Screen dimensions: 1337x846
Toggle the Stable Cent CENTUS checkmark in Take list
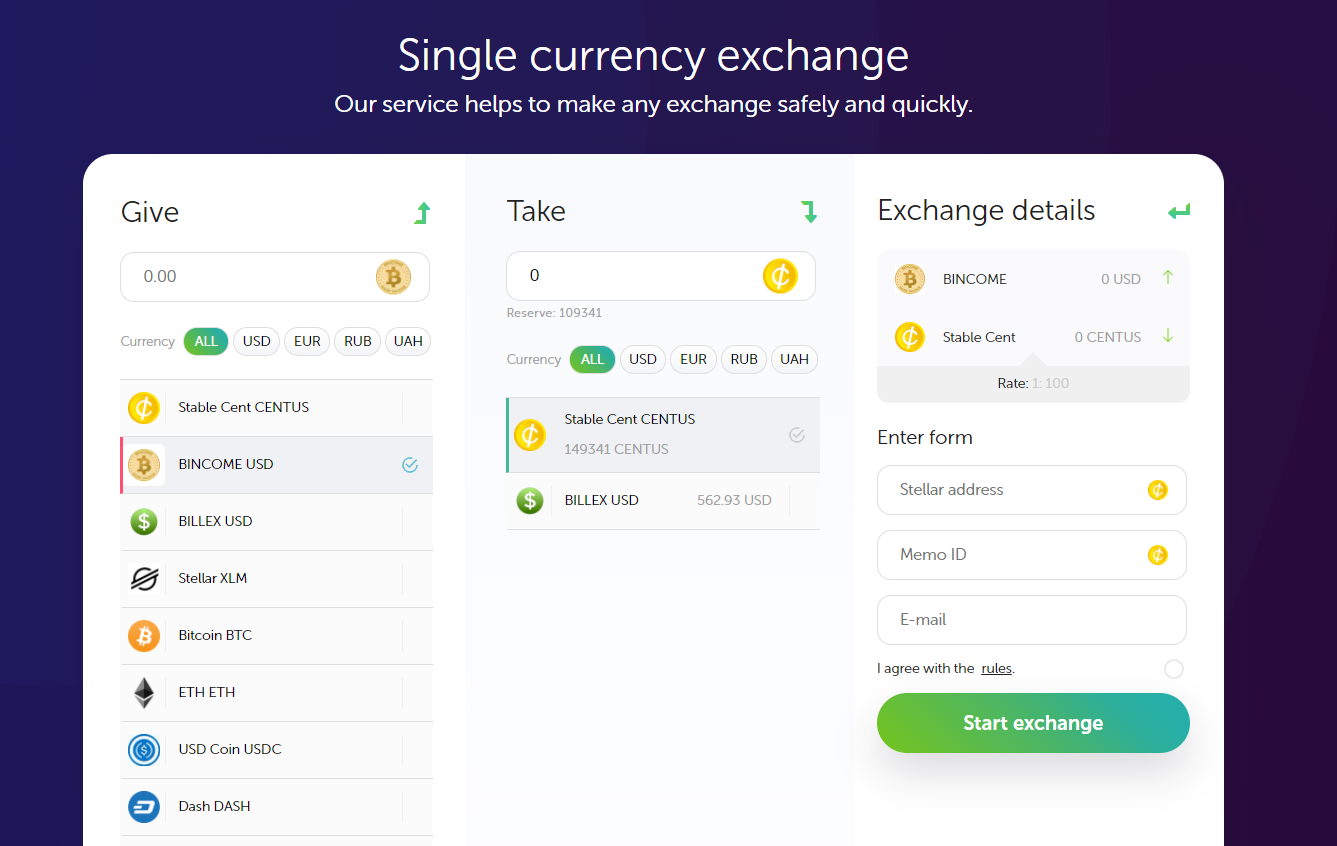point(797,435)
